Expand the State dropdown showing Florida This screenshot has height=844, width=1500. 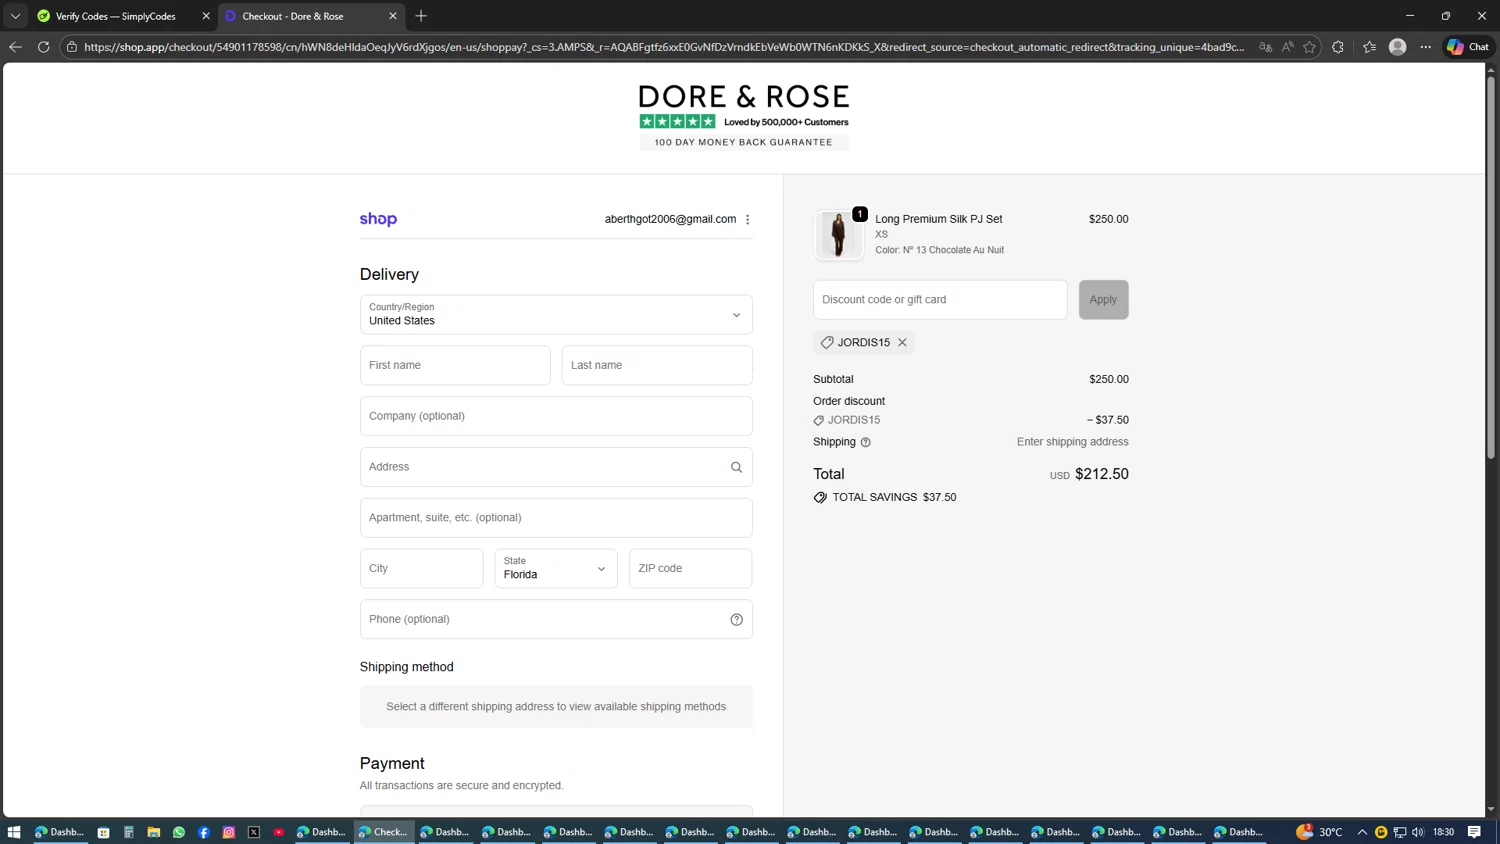click(x=556, y=568)
